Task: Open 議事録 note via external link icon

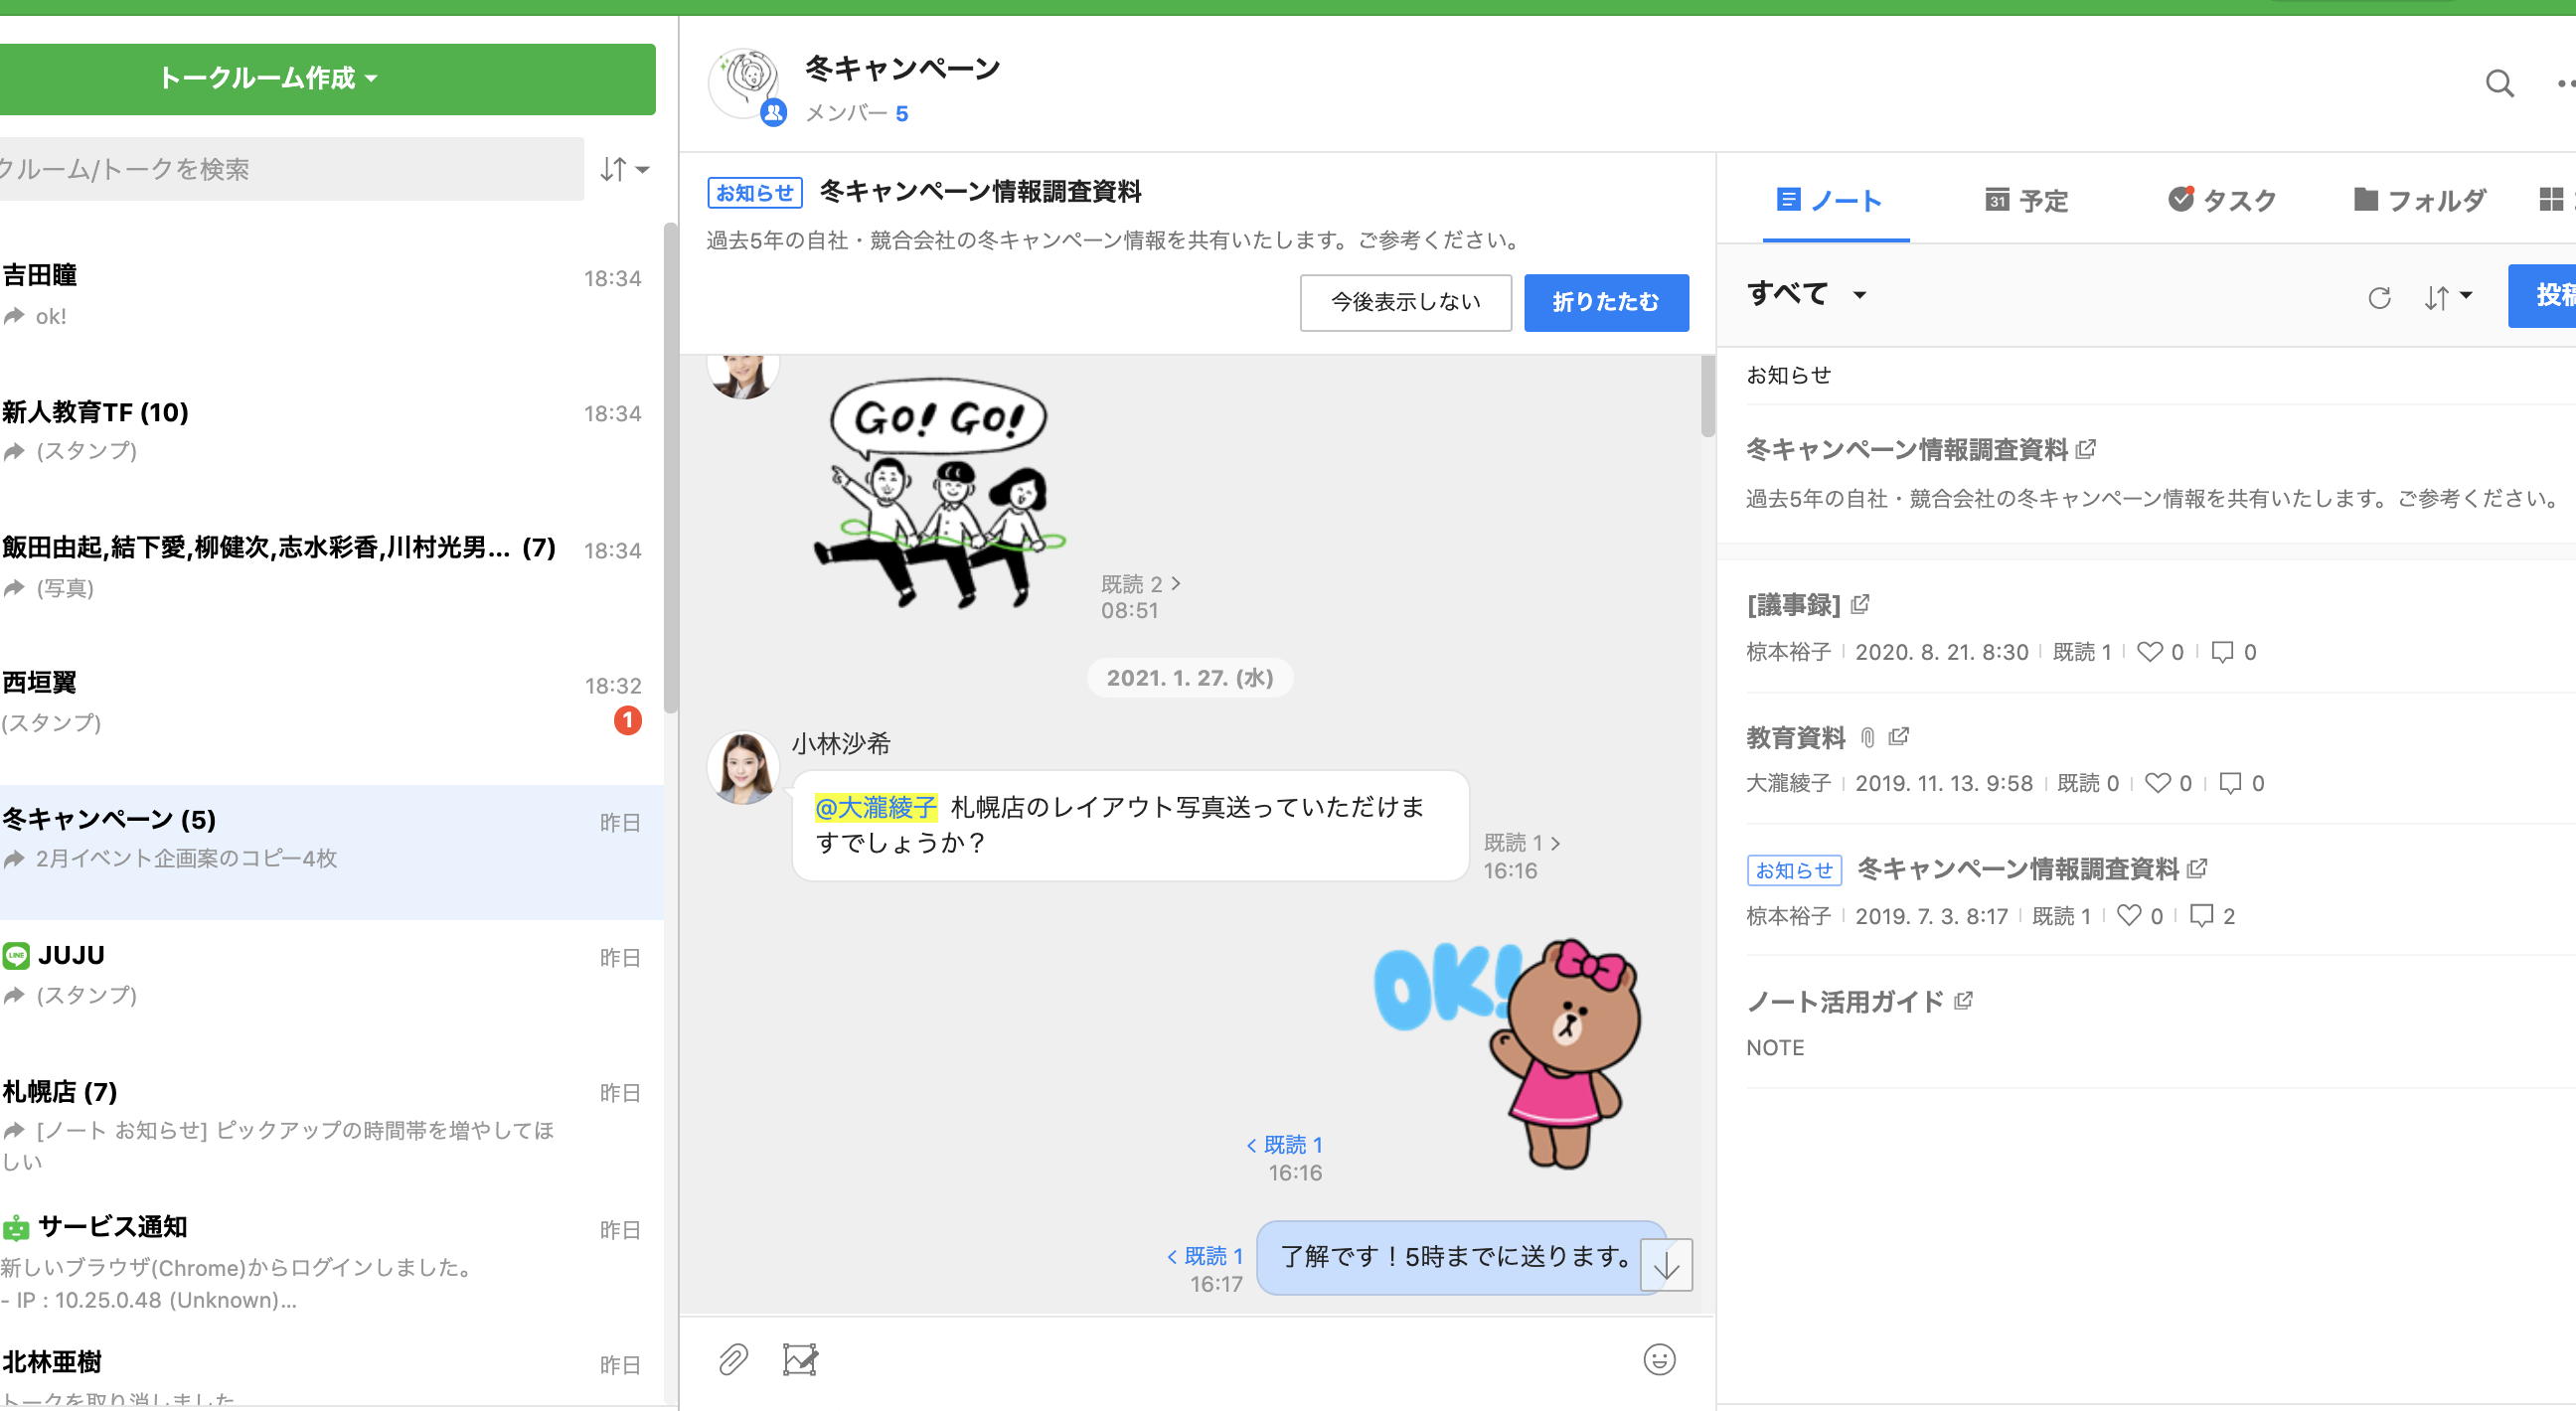Action: point(1861,604)
